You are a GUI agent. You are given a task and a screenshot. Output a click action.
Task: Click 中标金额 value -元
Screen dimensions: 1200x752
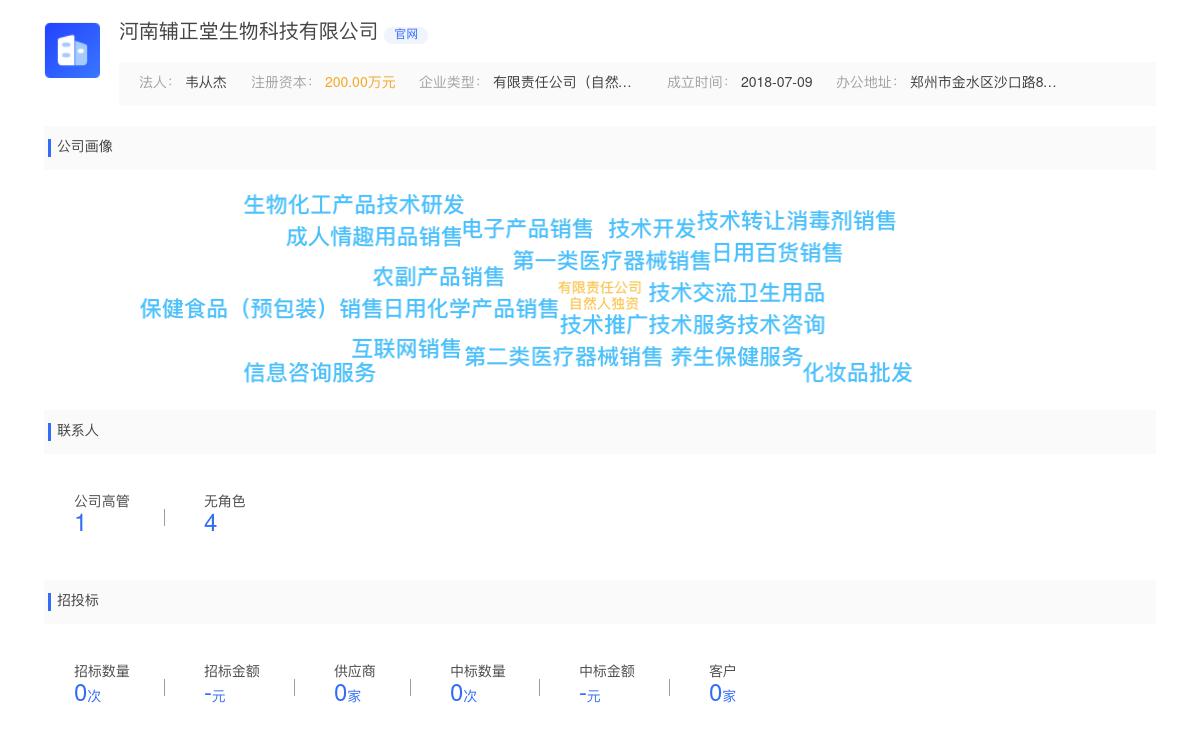coord(590,694)
